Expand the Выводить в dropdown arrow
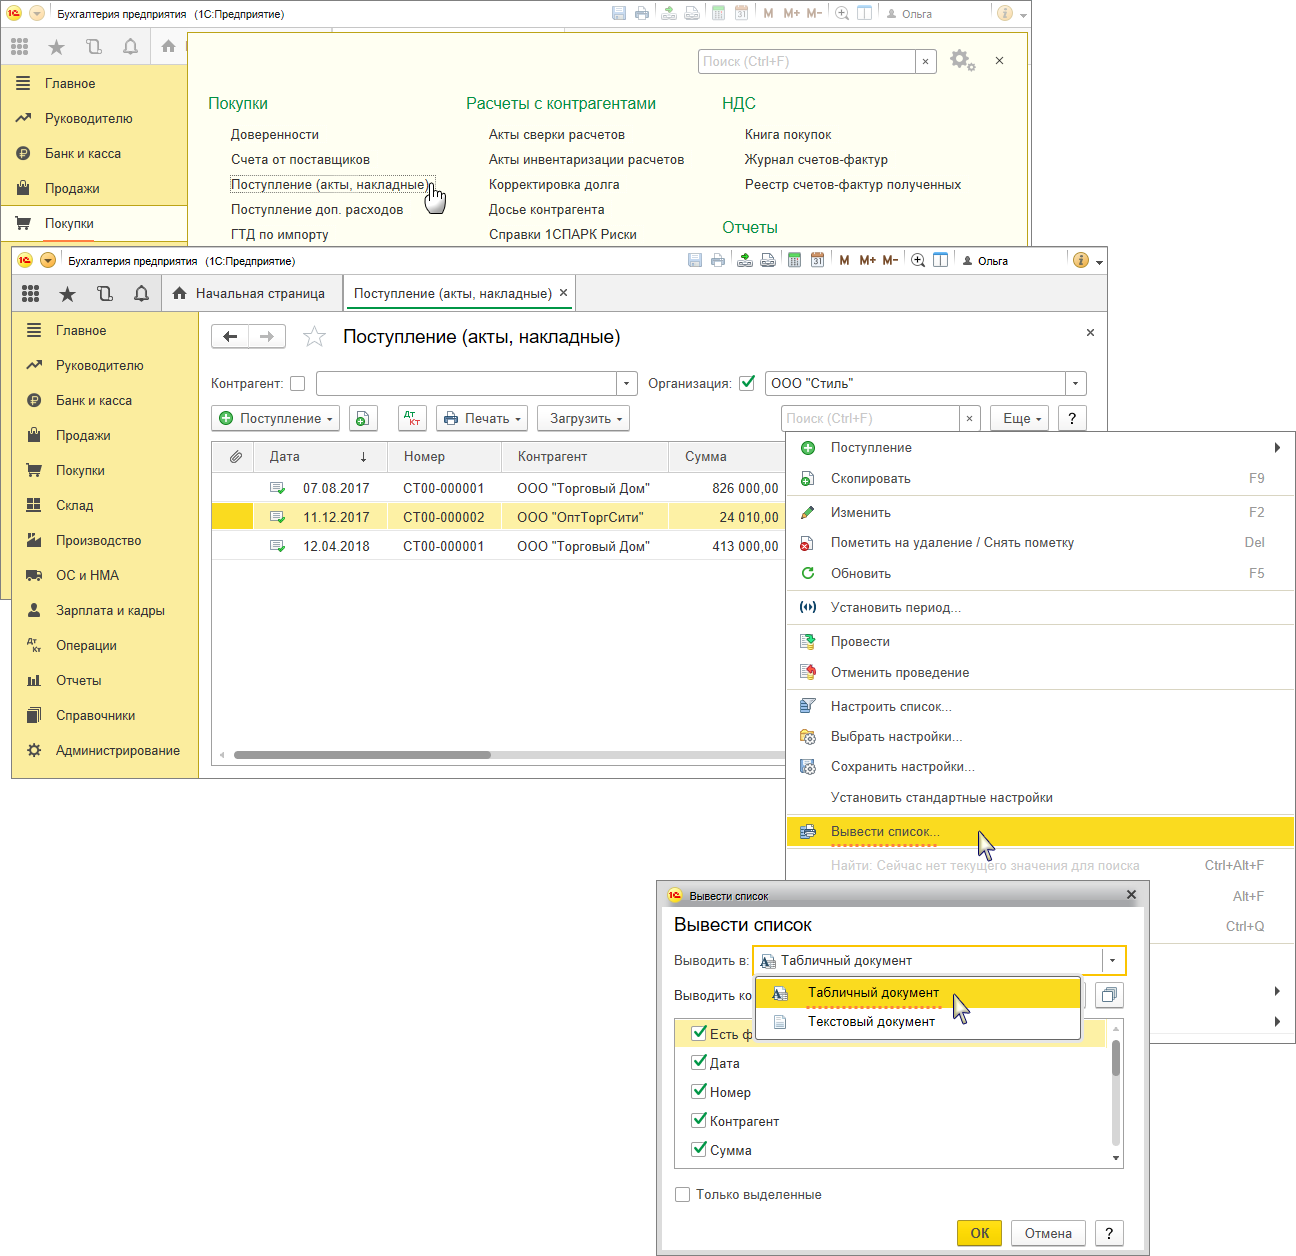Screen dimensions: 1296x1256 click(x=1113, y=960)
